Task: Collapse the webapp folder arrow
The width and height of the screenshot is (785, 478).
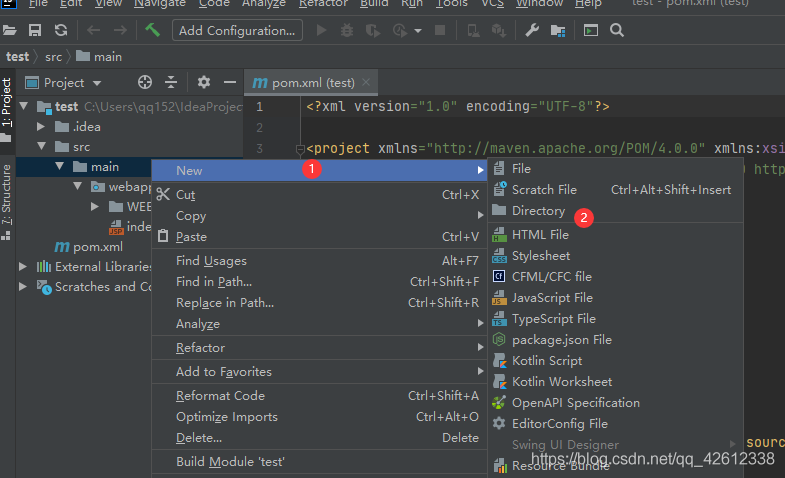Action: click(x=78, y=186)
